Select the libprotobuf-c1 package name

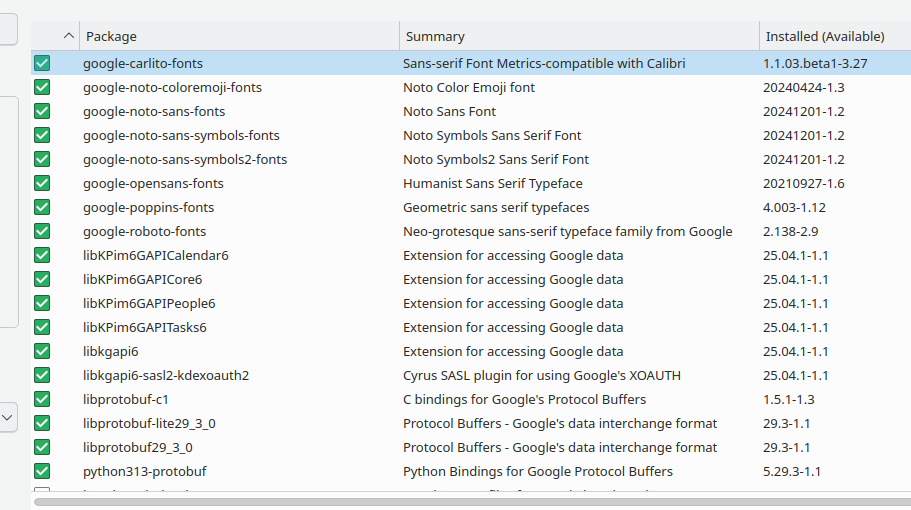pos(125,400)
